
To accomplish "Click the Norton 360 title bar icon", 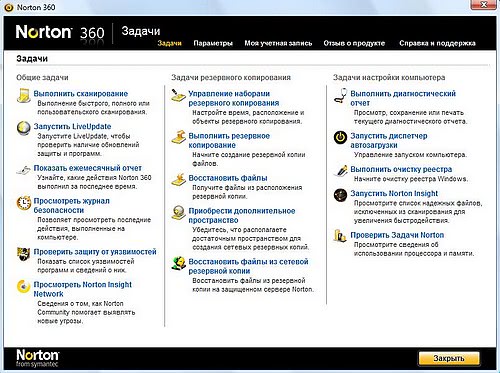I will (8, 7).
